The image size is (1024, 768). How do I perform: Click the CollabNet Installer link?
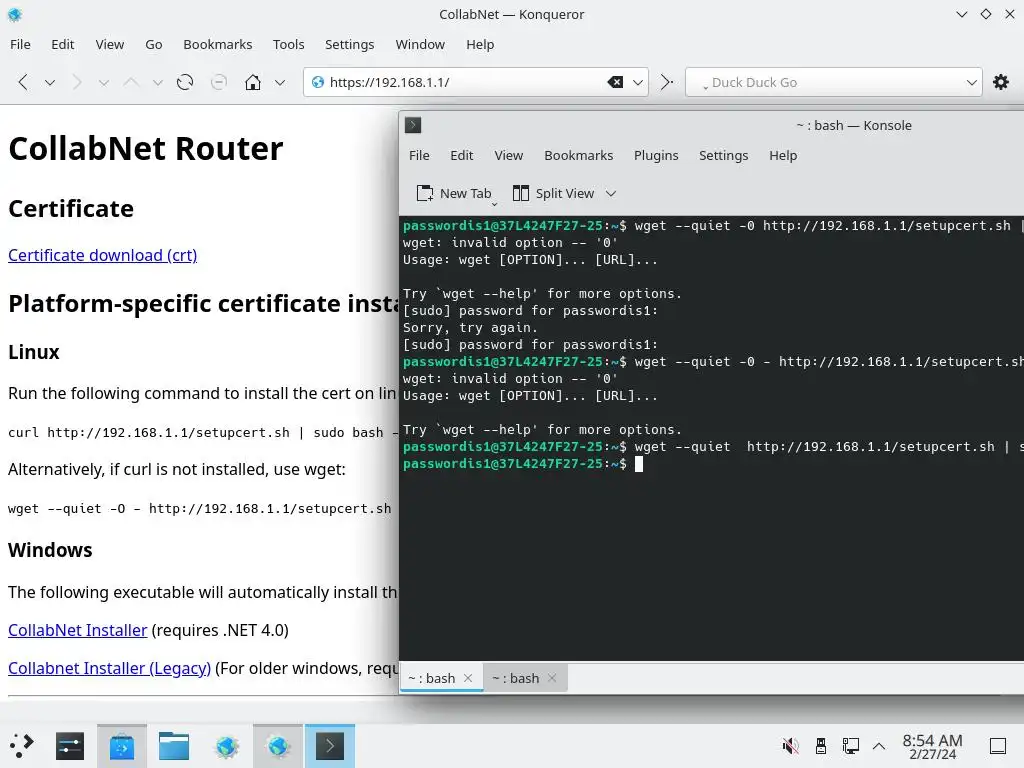[78, 630]
